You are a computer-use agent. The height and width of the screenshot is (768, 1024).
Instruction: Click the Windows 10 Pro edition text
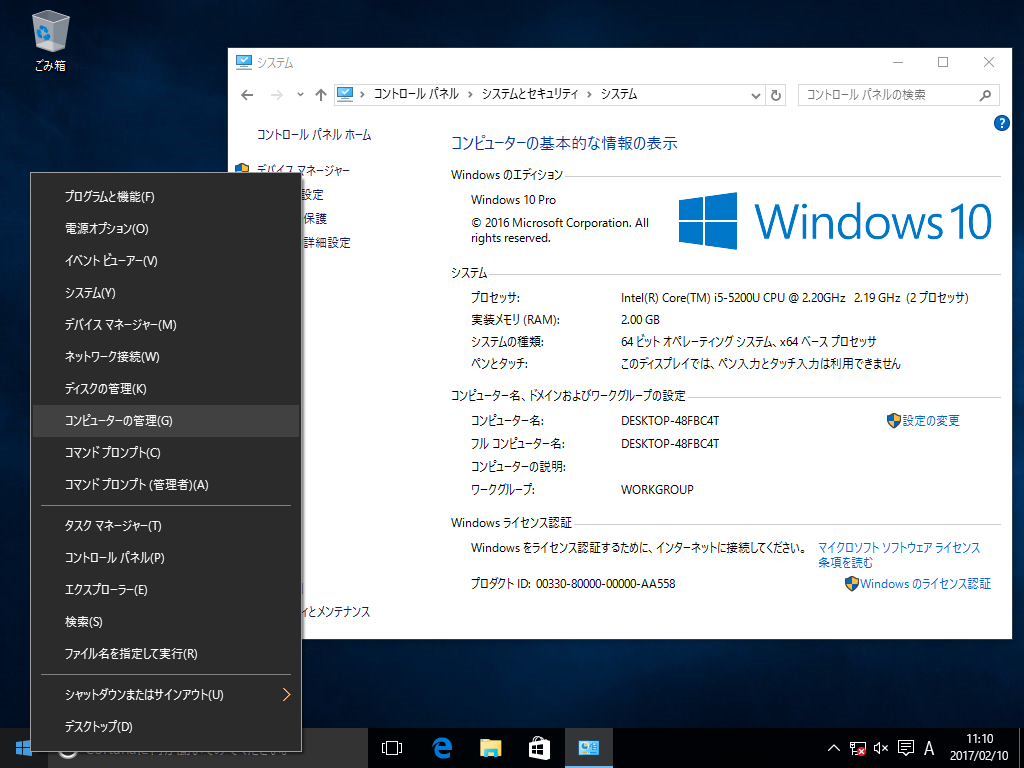point(513,200)
